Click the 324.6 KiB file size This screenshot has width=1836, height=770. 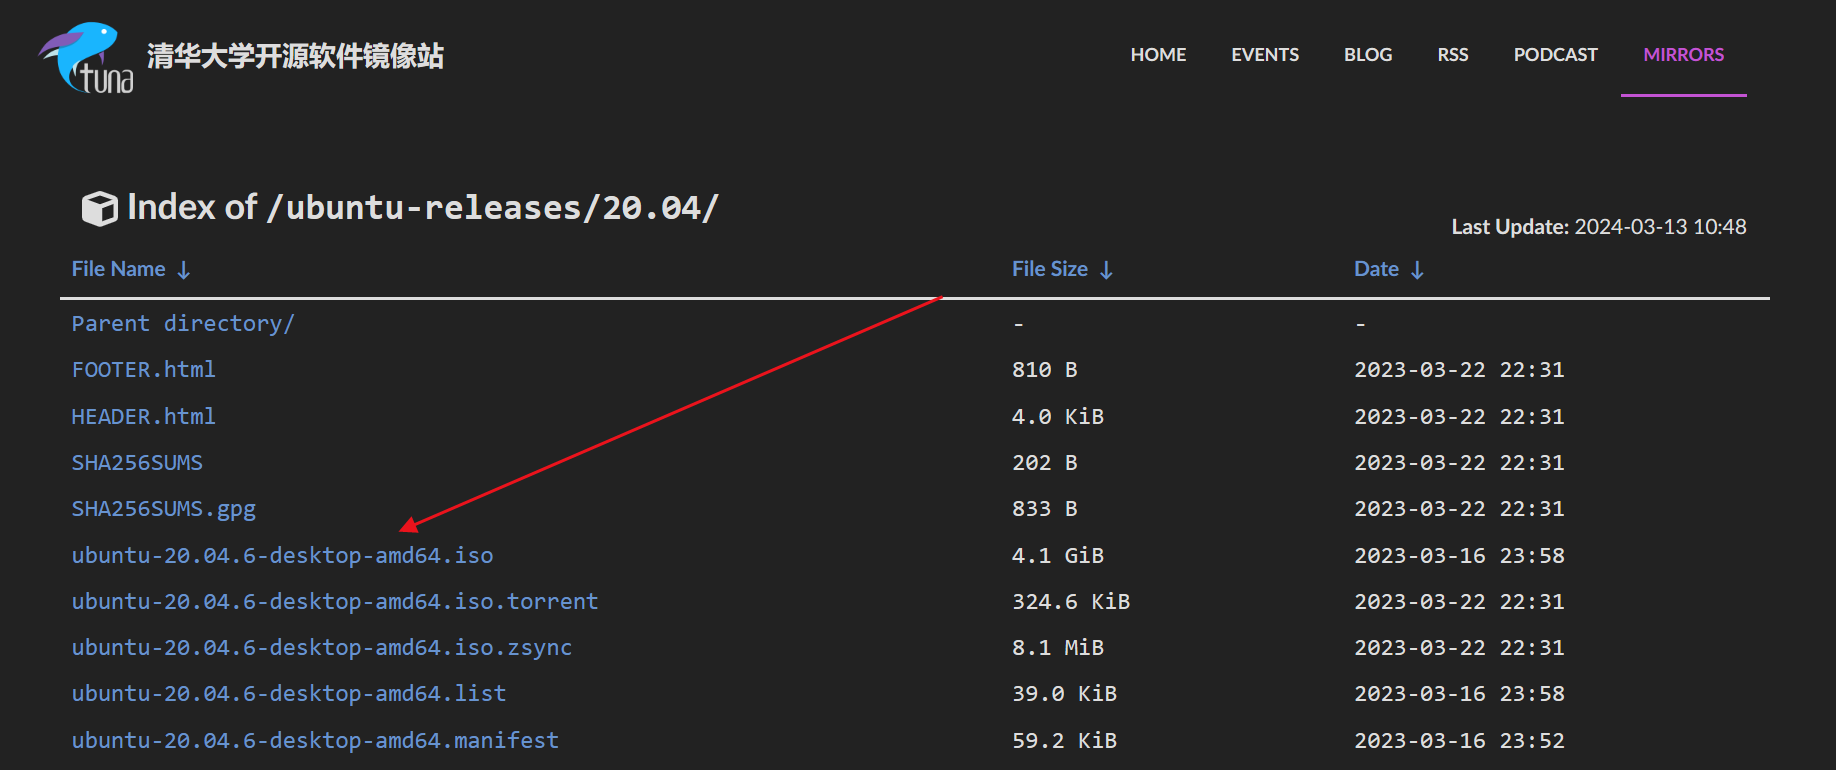1071,601
